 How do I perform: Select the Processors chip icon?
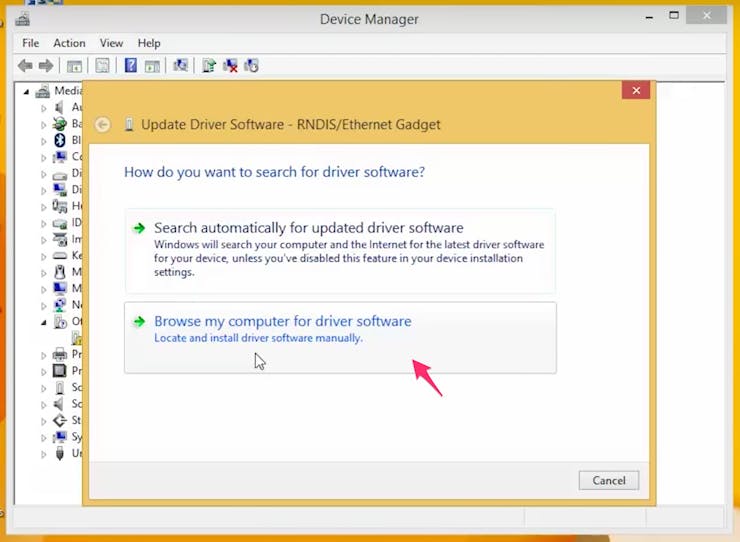click(x=59, y=371)
